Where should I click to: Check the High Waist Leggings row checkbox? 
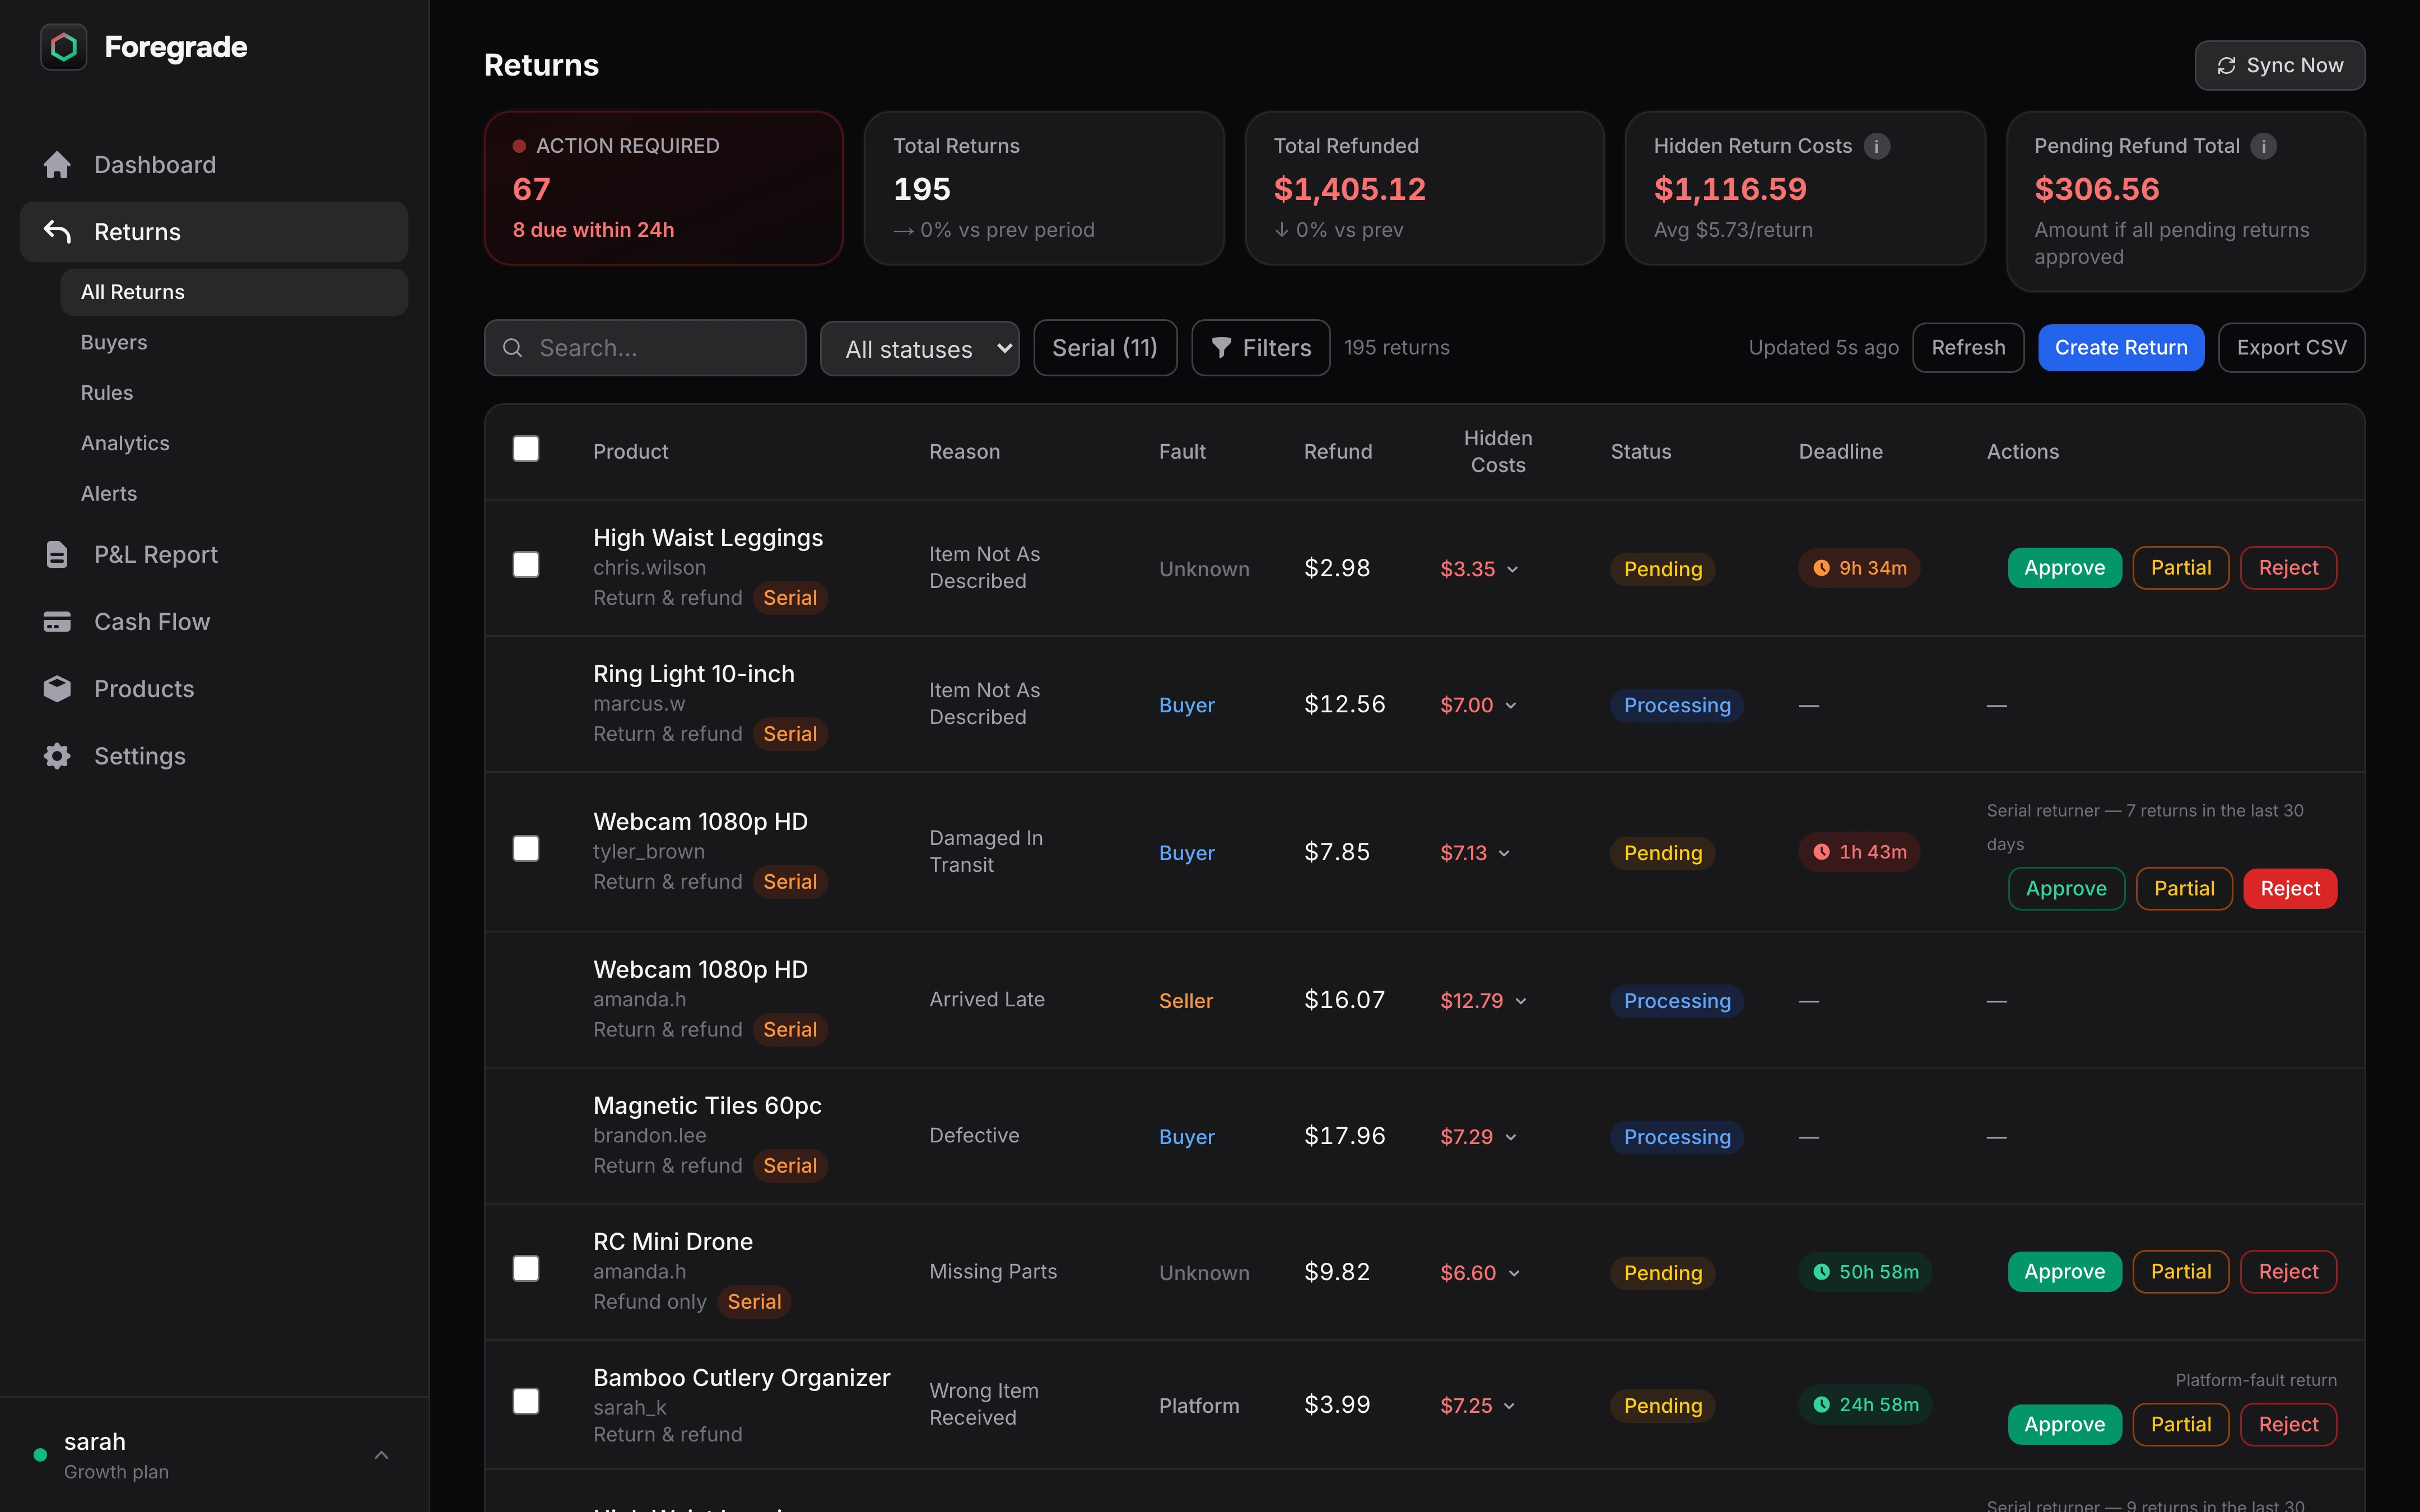pos(526,565)
